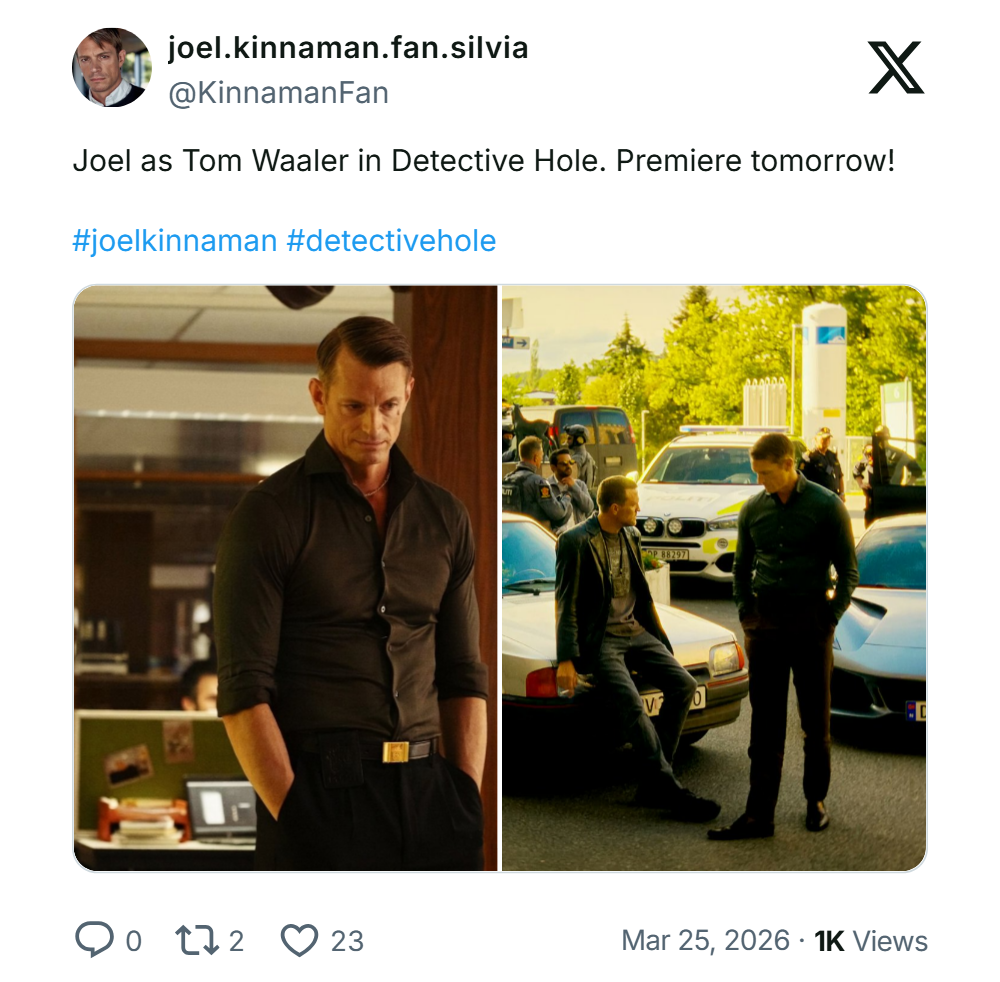
Task: Click the @KinnamanFan handle
Action: (278, 93)
